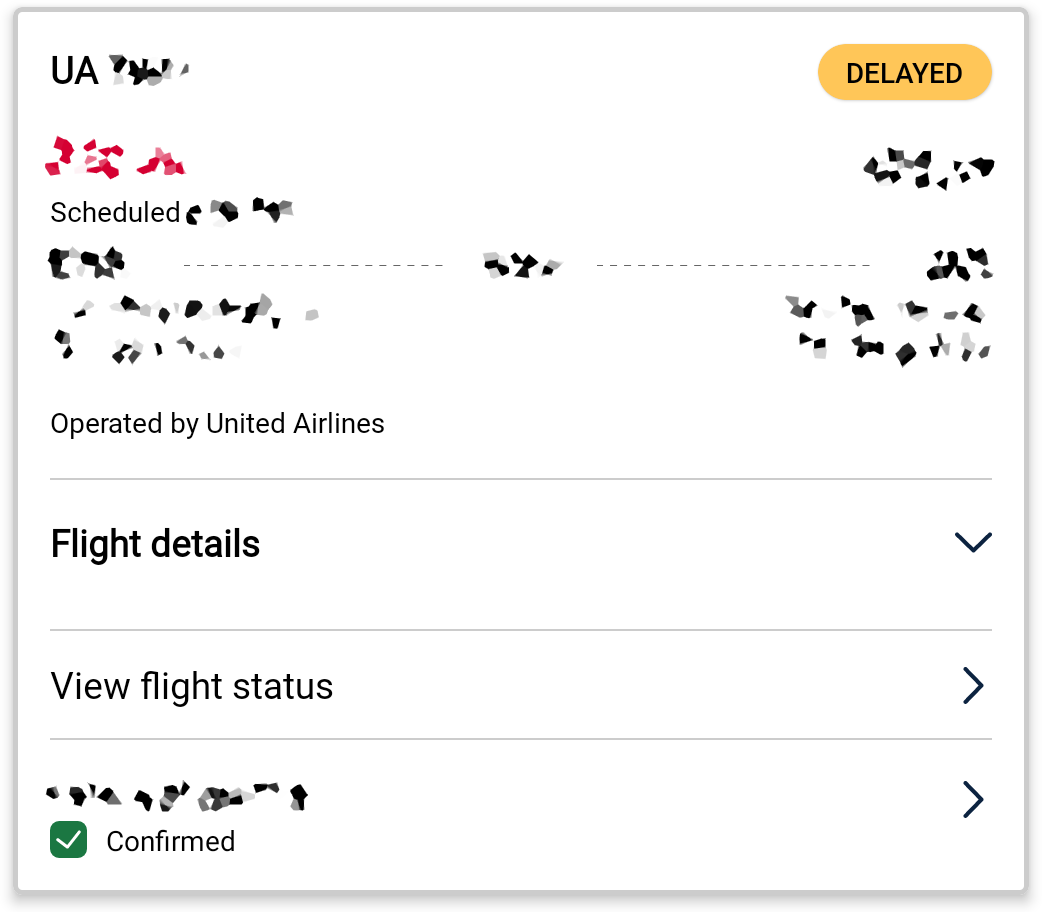Image resolution: width=1042 pixels, height=912 pixels.
Task: Click the yellow DELAYED status badge
Action: pyautogui.click(x=904, y=72)
